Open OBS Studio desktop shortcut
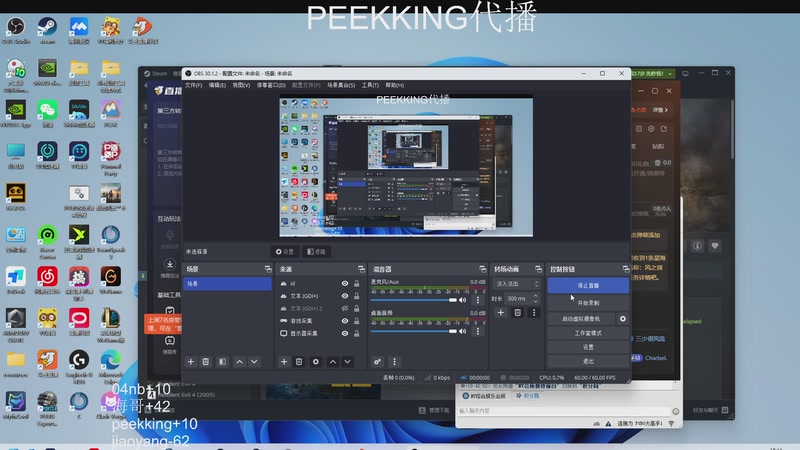Screen dimensions: 800x450 tap(16, 30)
